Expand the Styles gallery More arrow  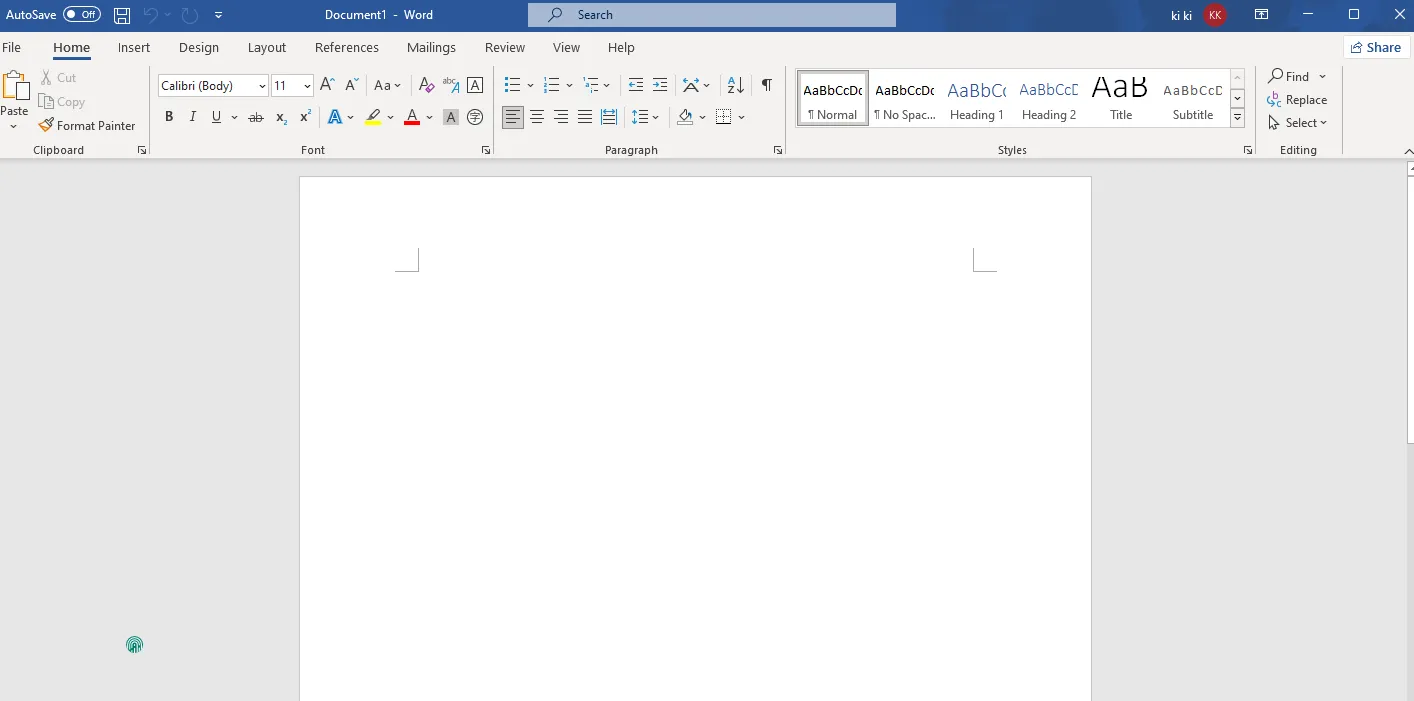1237,118
